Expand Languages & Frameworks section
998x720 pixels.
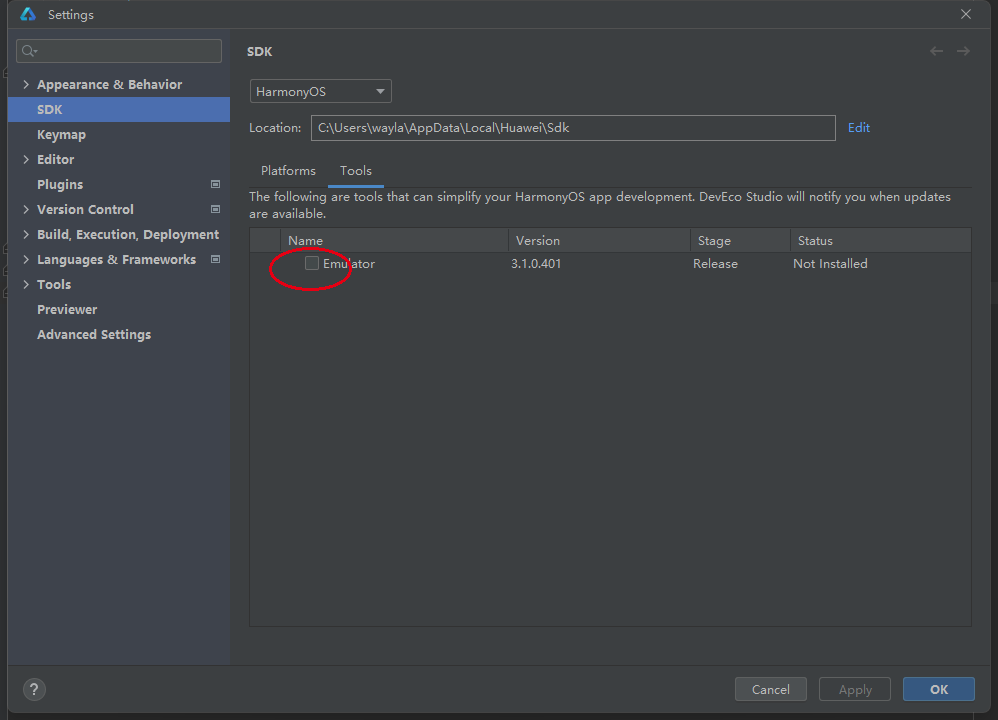click(x=26, y=259)
